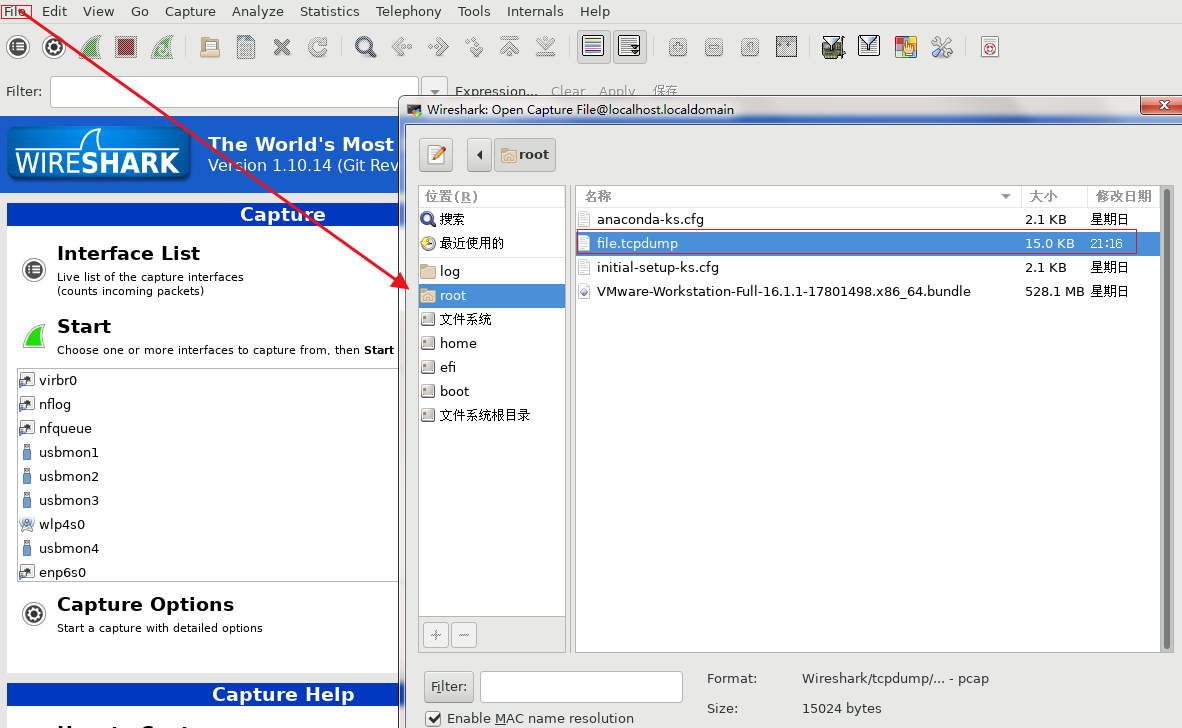Start capture with green shark fin icon
This screenshot has width=1182, height=728.
point(90,47)
